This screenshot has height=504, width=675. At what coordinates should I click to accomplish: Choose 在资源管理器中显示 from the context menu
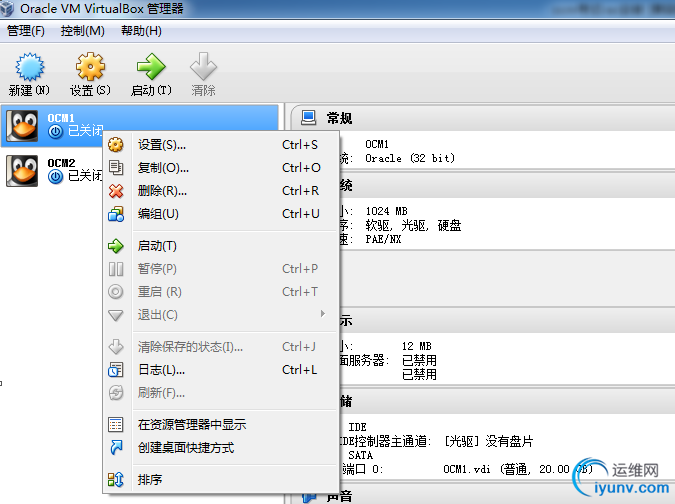[221, 425]
